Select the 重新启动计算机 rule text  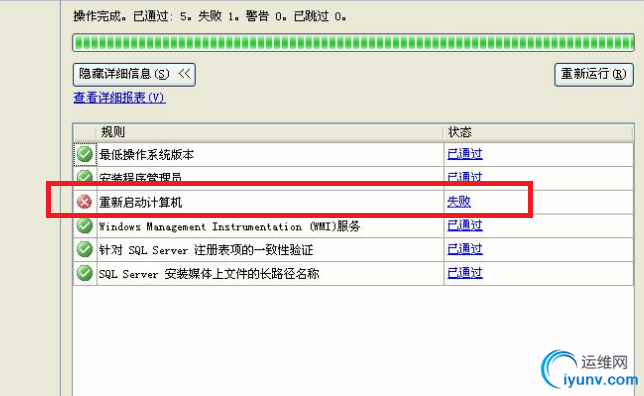tap(140, 202)
